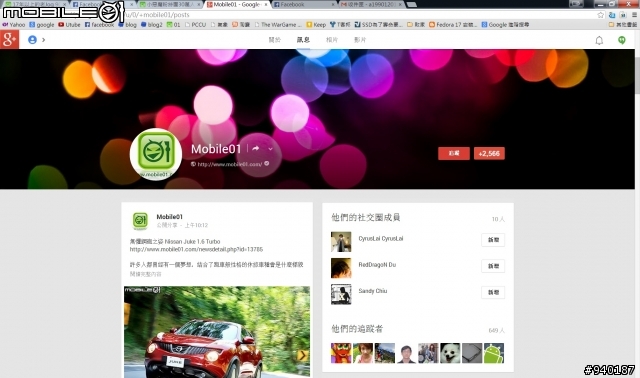Open the man in suit follower avatar

click(406, 353)
